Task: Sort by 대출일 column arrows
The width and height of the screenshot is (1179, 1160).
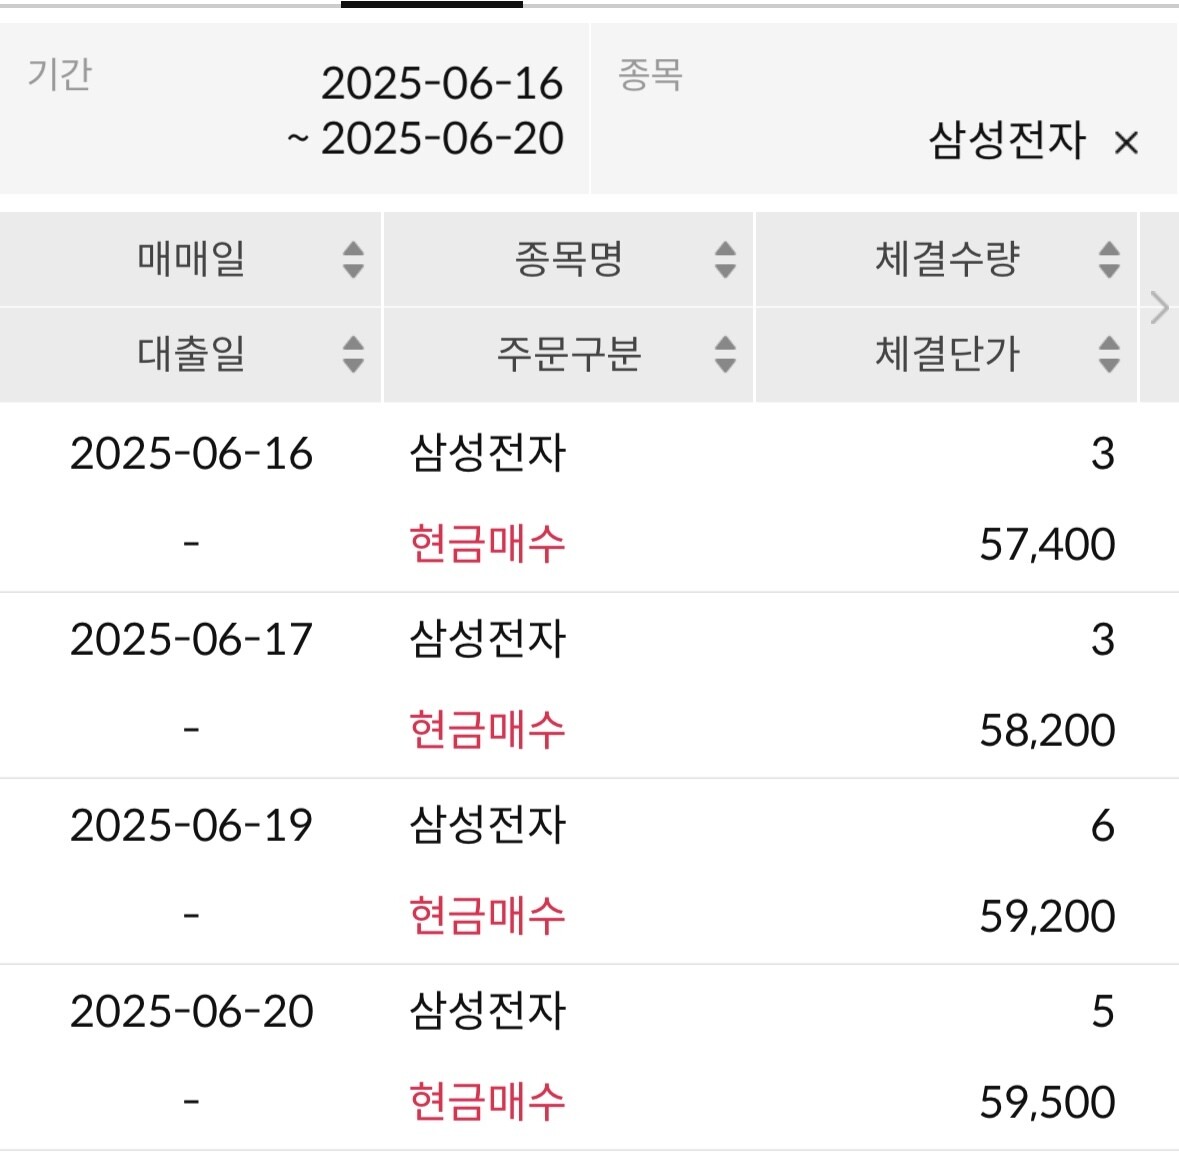Action: (x=353, y=354)
